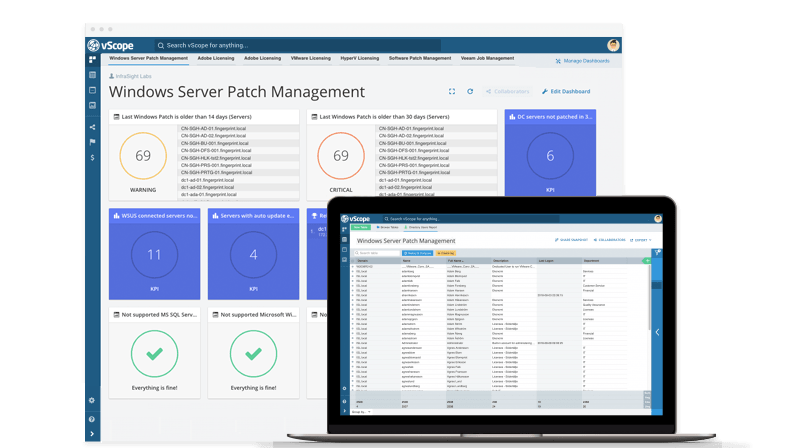Toggle fullscreen for the Windows Server Patch dashboard
Viewport: 800px width, 448px height.
pyautogui.click(x=452, y=91)
